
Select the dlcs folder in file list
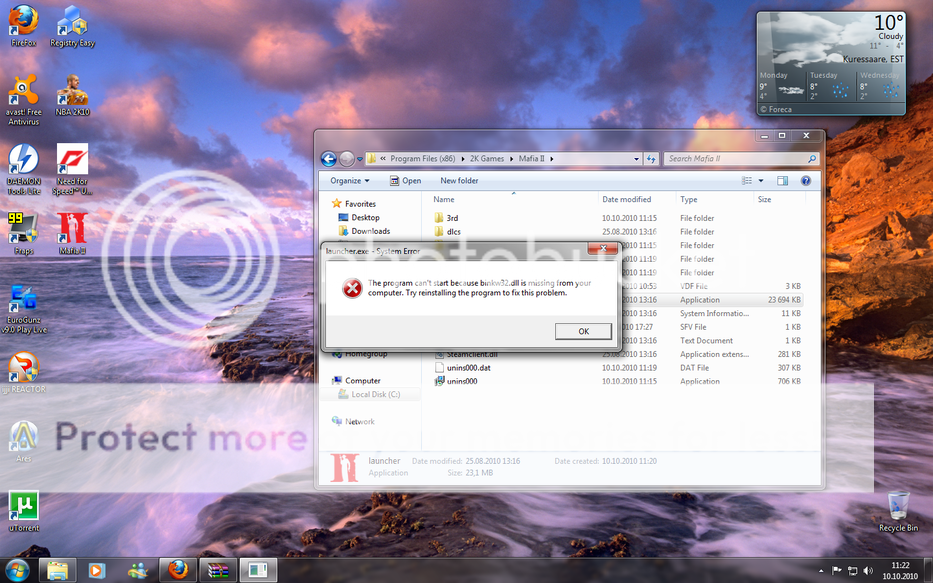(x=453, y=231)
